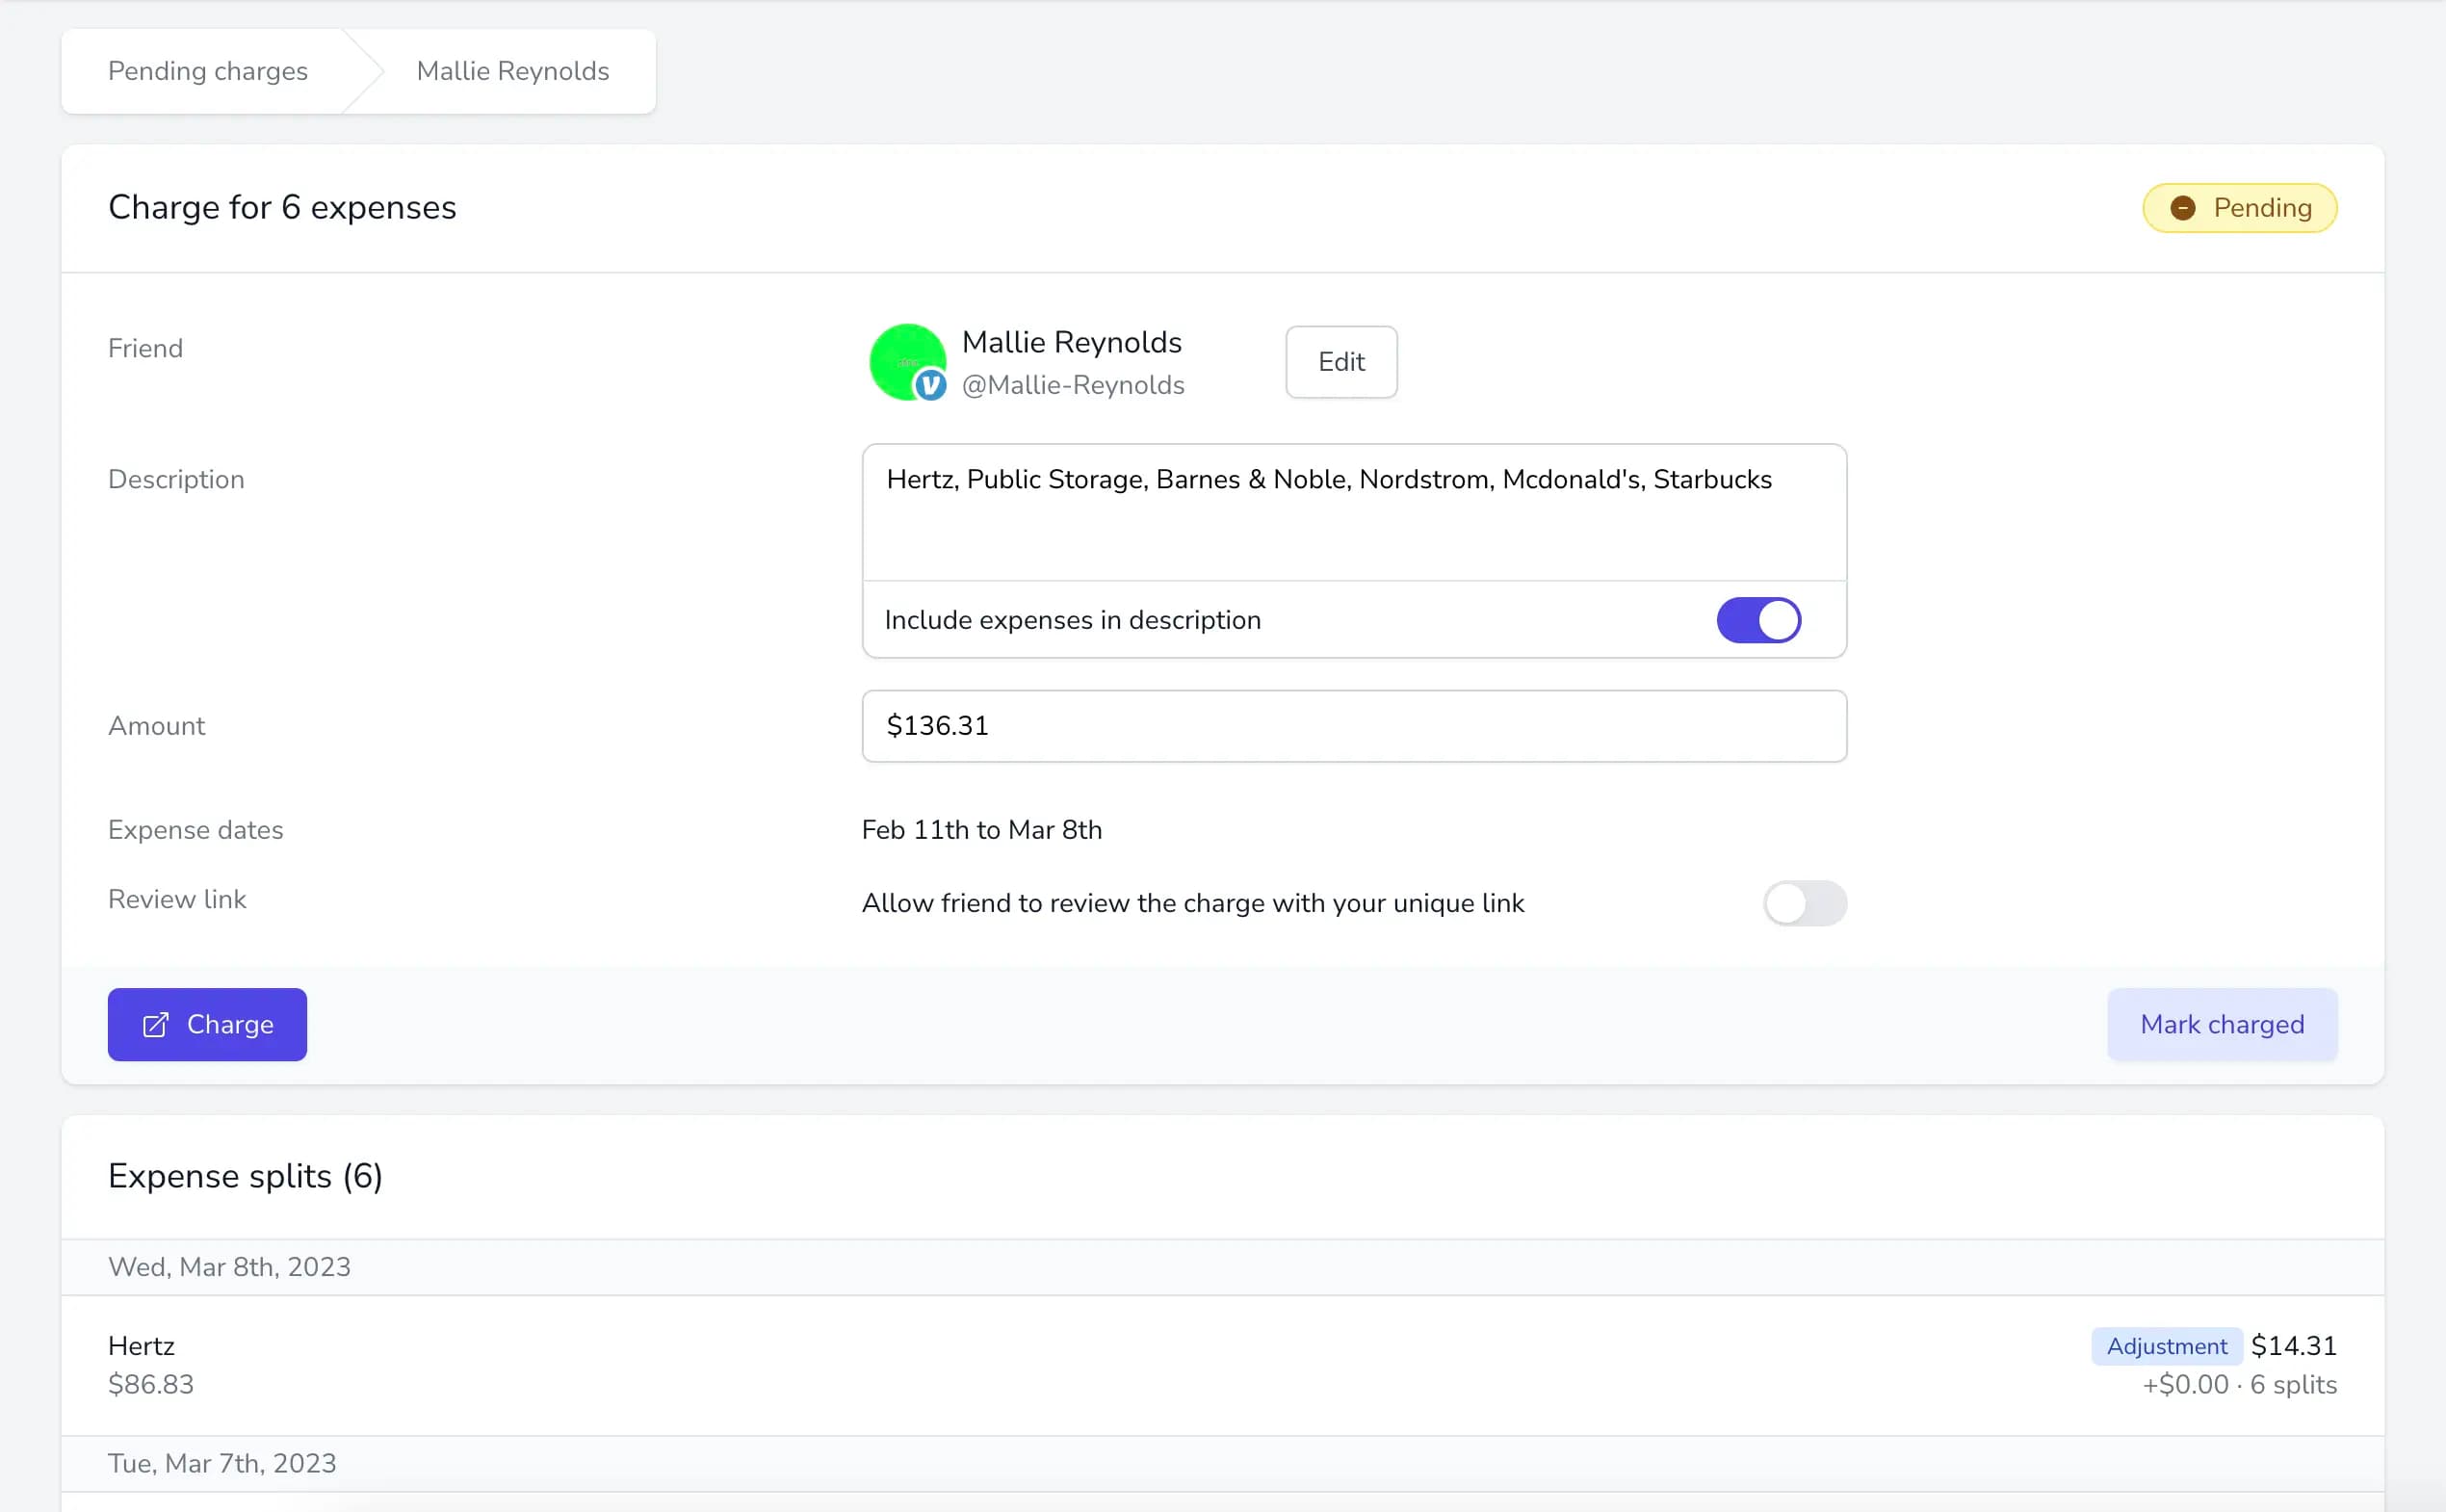Go back to Pending charges breadcrumb
Screen dimensions: 2446x1512
(208, 71)
